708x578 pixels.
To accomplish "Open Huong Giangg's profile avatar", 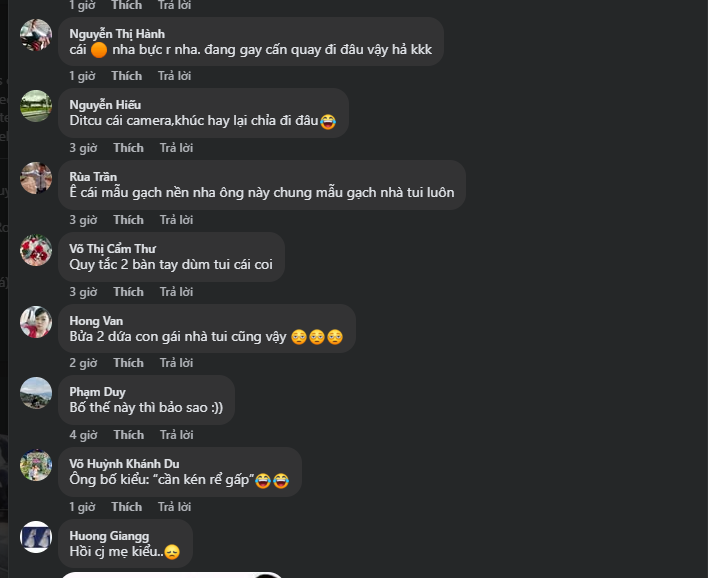I will [36, 537].
